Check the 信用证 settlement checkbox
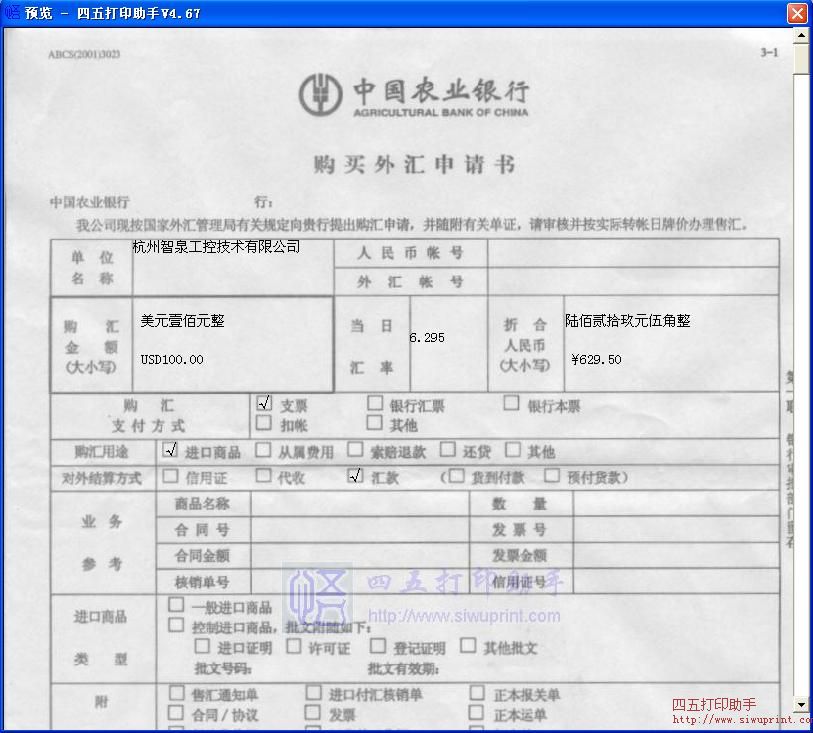 (x=172, y=477)
